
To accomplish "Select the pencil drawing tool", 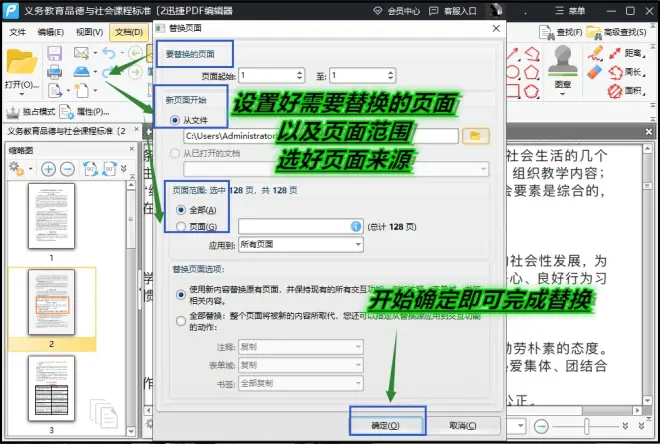I will pyautogui.click(x=595, y=53).
